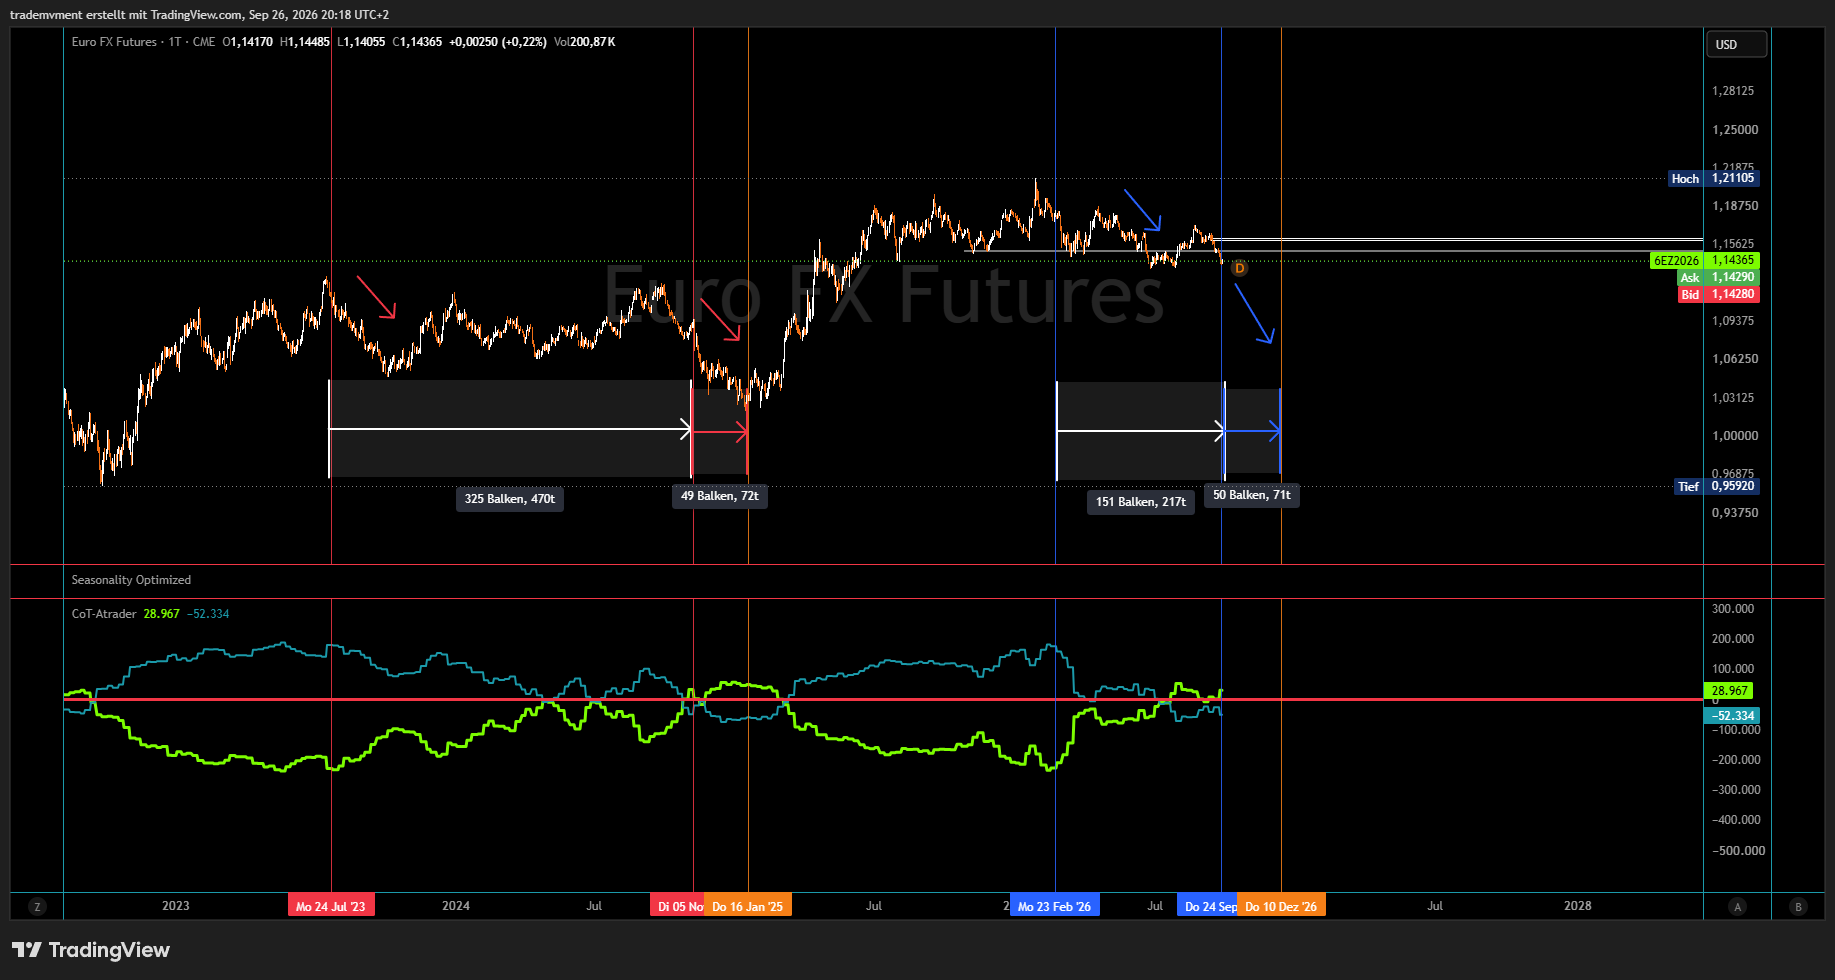Image resolution: width=1835 pixels, height=980 pixels.
Task: Click the 6EZ2026 last price label
Action: coord(1704,260)
